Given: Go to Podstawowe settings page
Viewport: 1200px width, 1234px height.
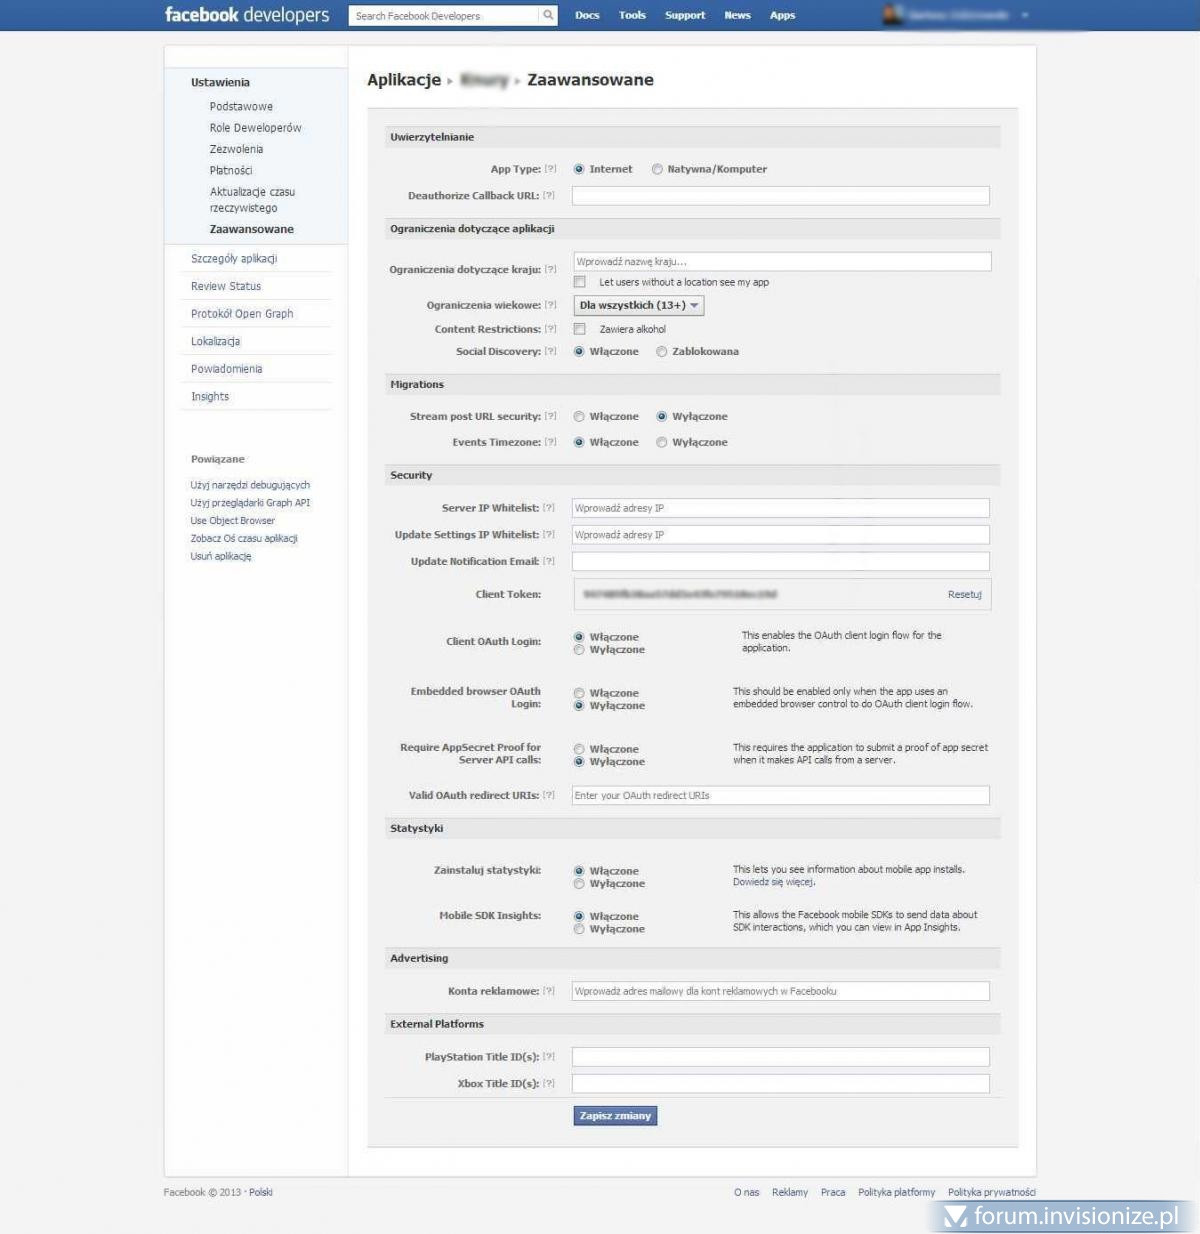Looking at the screenshot, I should pyautogui.click(x=241, y=106).
